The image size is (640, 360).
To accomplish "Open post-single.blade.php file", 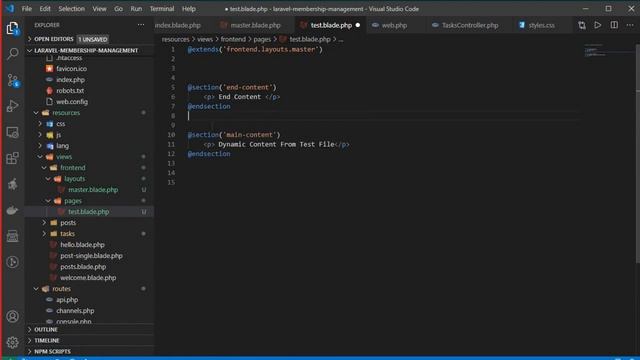I will coord(91,256).
